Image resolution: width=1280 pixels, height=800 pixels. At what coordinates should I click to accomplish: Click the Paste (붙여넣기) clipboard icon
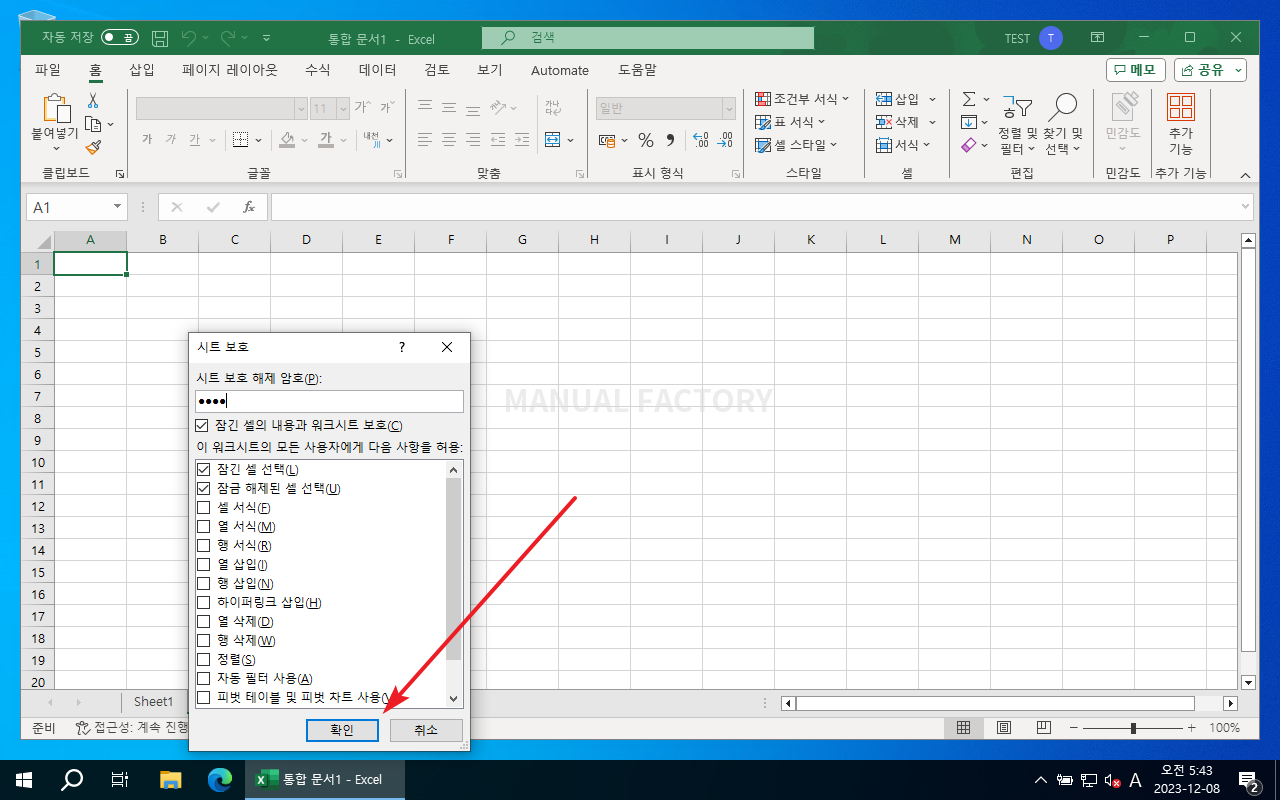[x=57, y=109]
